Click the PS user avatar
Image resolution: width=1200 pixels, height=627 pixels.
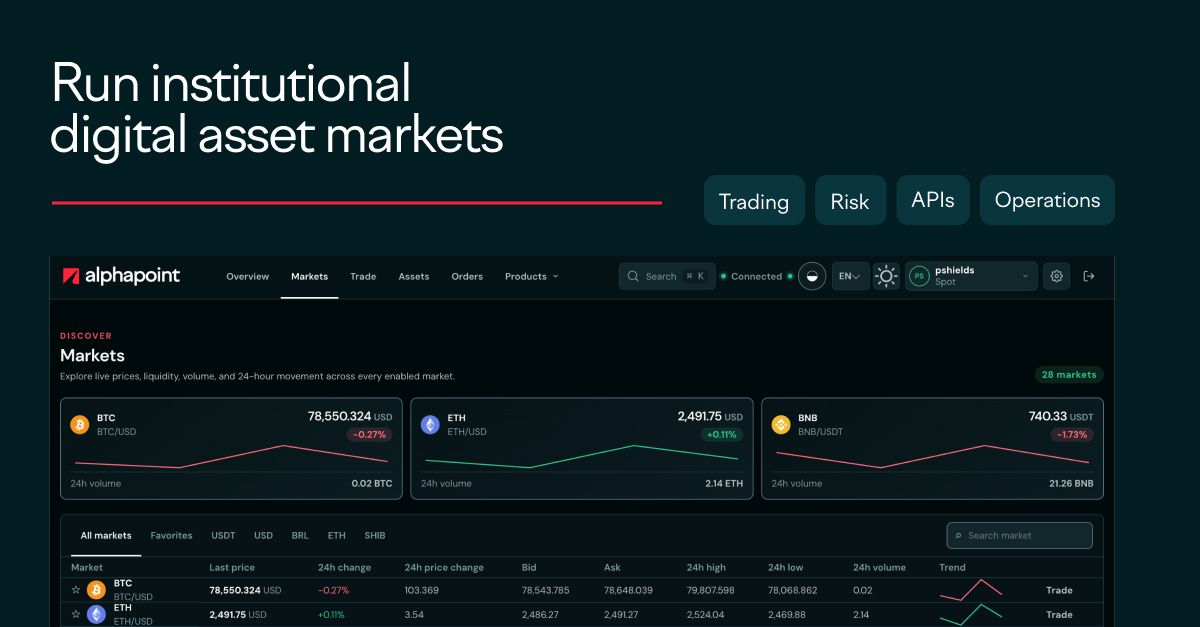[919, 276]
